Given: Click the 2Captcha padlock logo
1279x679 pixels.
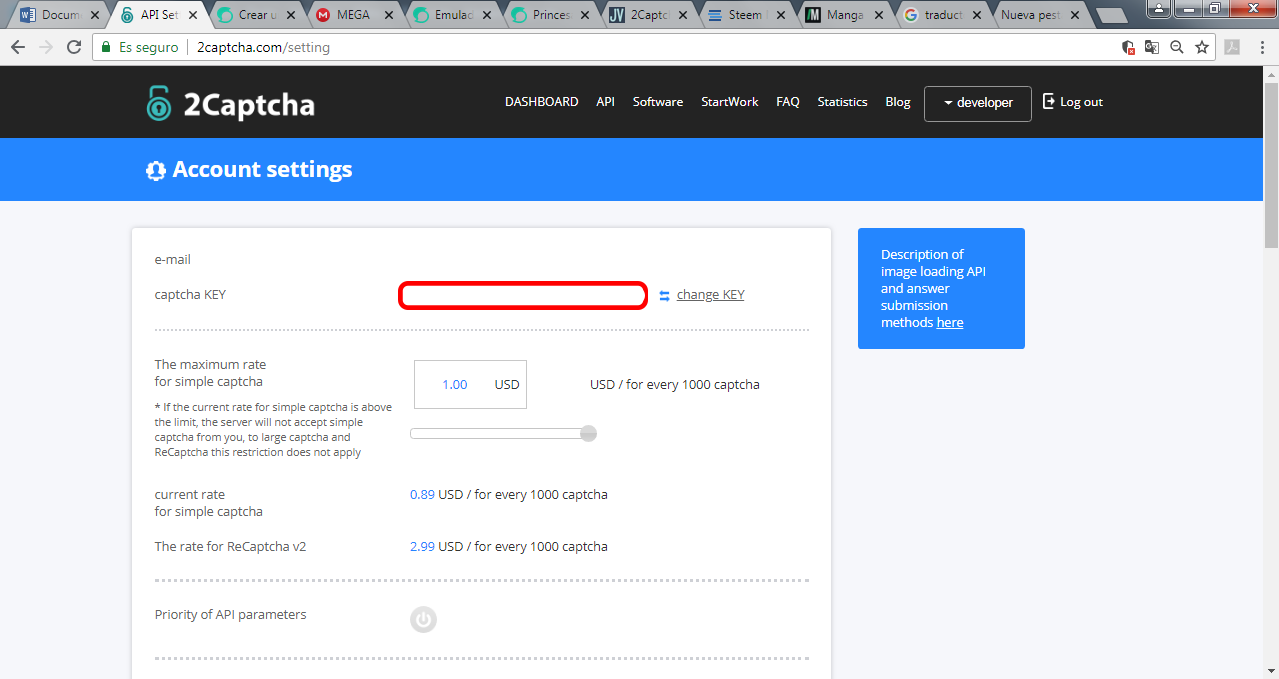Looking at the screenshot, I should click(x=158, y=103).
